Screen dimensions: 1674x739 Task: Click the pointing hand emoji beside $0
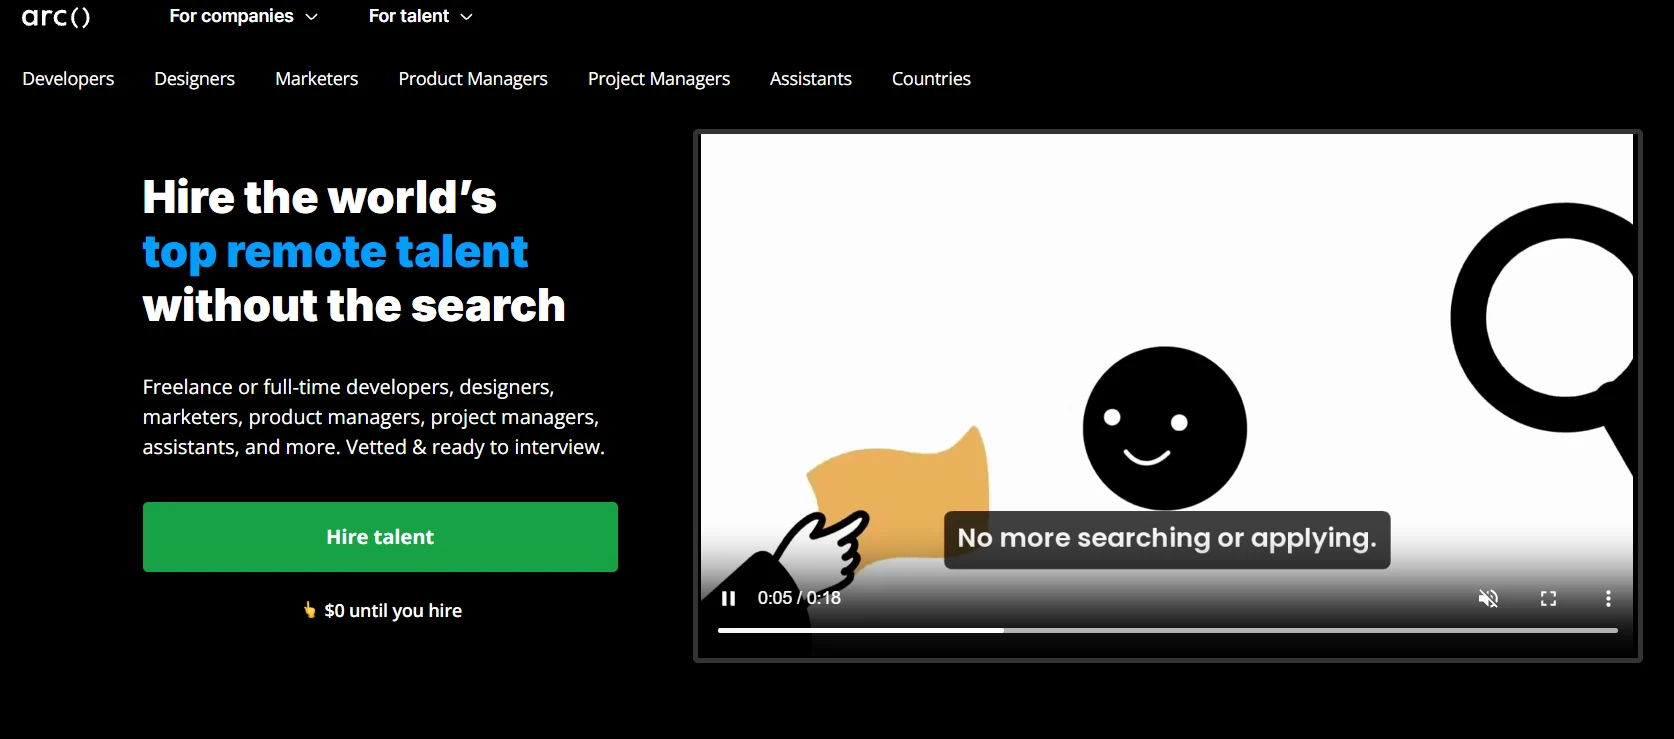pyautogui.click(x=310, y=609)
